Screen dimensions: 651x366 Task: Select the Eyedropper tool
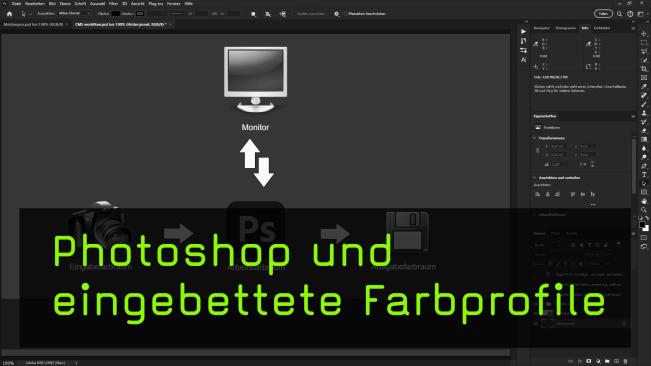[x=644, y=86]
